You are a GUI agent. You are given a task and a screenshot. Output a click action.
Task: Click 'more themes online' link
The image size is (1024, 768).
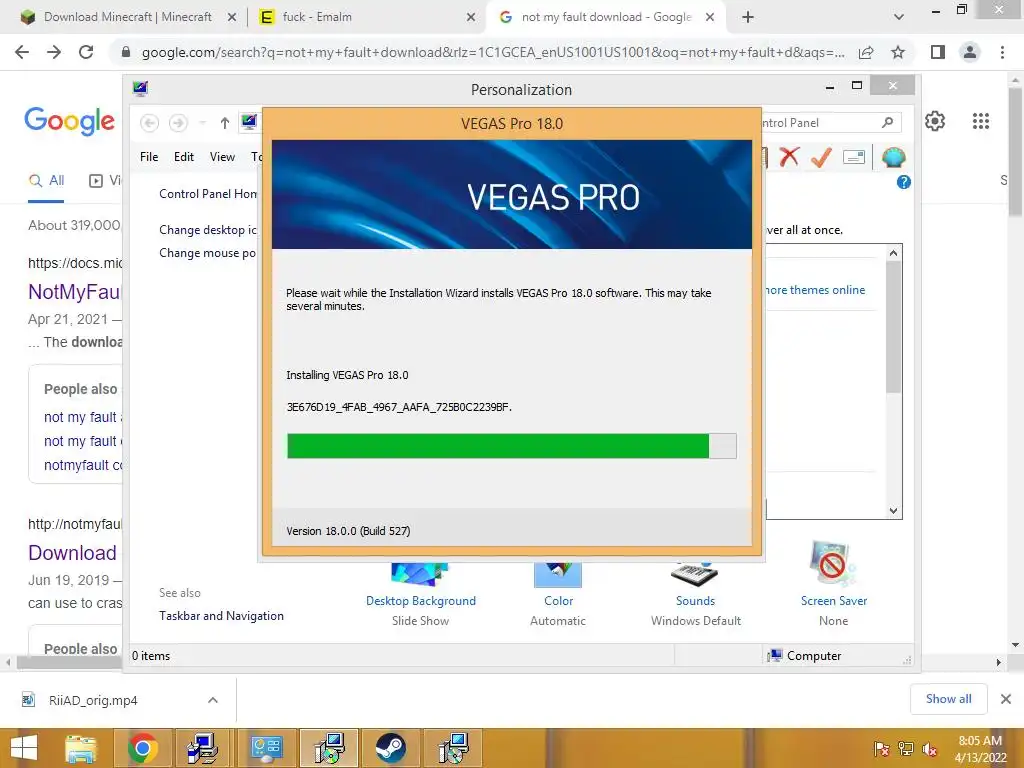[815, 290]
